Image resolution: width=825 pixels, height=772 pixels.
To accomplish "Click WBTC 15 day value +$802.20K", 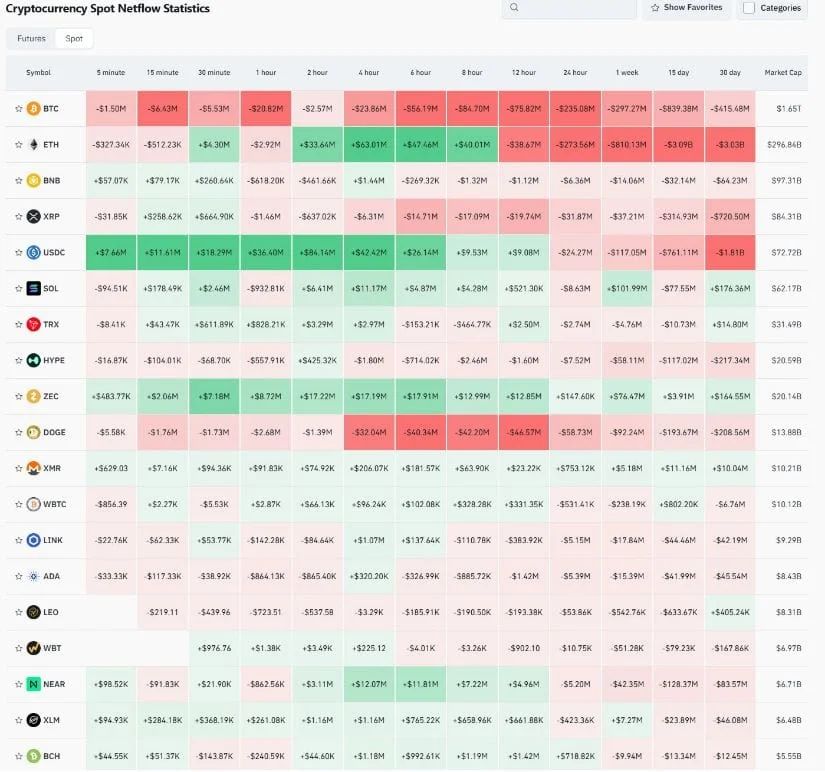I will tap(678, 504).
